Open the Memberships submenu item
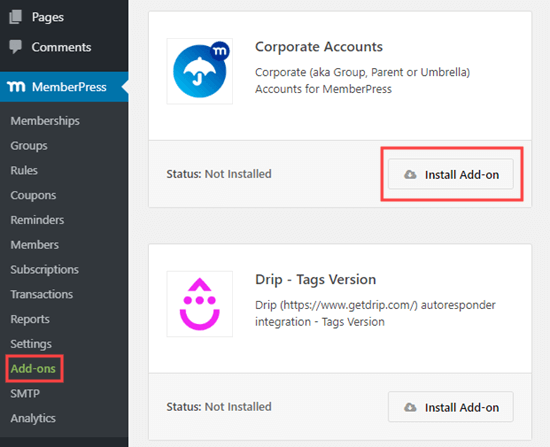This screenshot has width=550, height=447. pyautogui.click(x=45, y=121)
